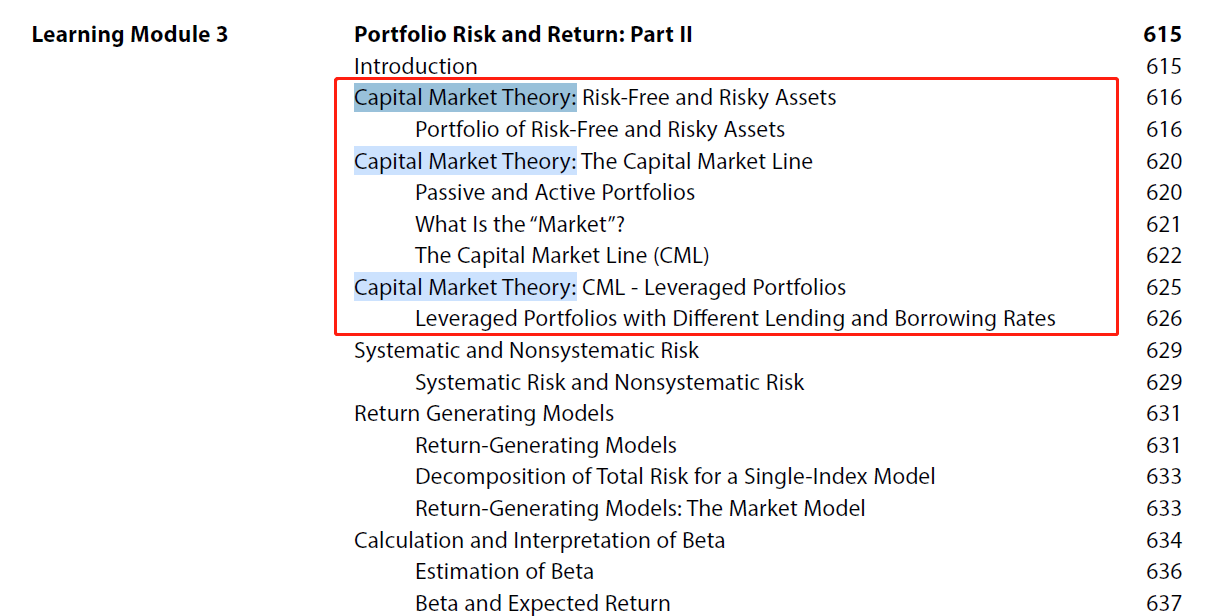Open Portfolio Risk and Return: Part II

pos(523,35)
